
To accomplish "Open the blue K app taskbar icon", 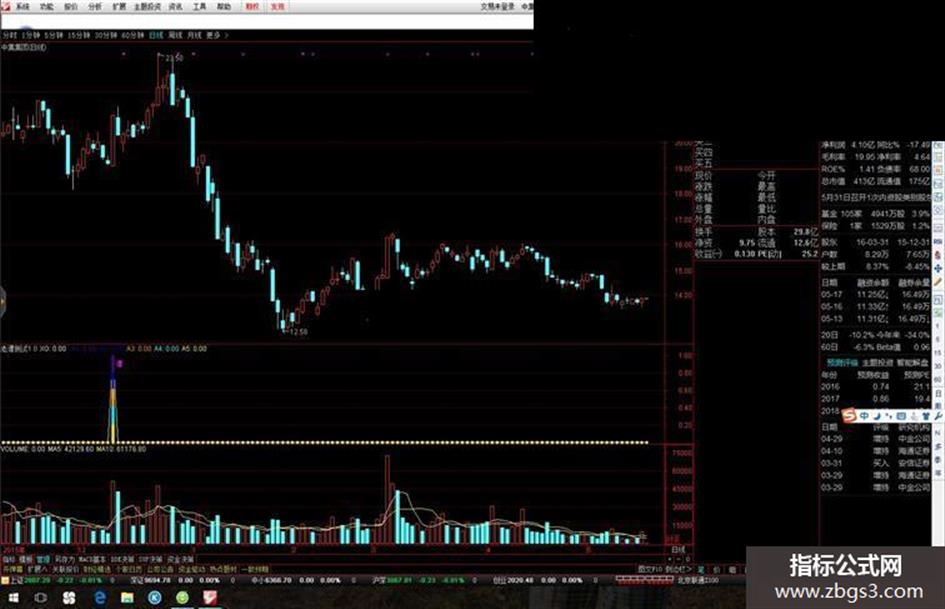I will coord(154,598).
